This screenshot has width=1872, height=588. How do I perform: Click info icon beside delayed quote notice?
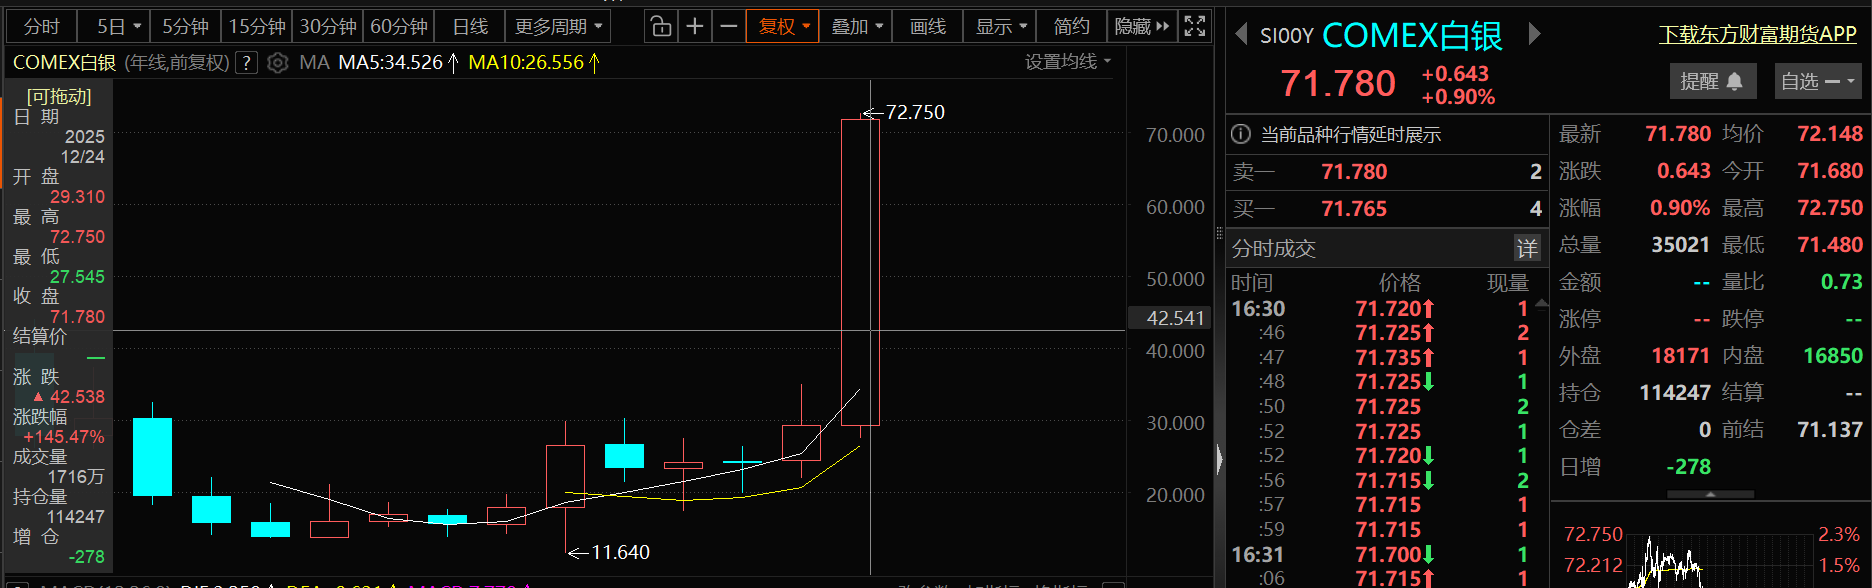point(1241,134)
